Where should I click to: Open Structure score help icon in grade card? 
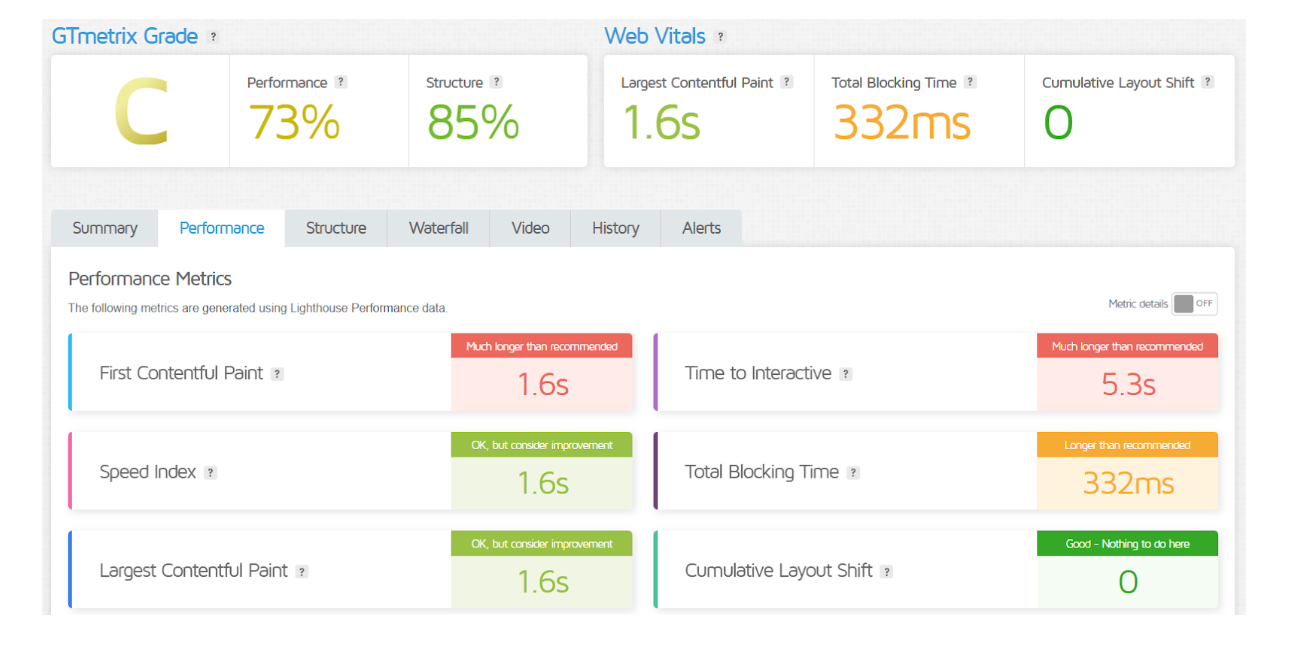coord(496,82)
